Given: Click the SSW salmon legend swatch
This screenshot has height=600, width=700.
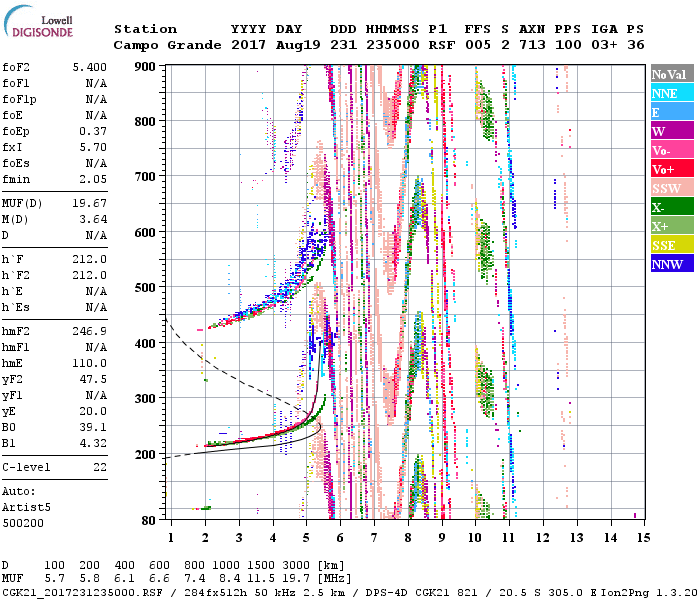Looking at the screenshot, I should [672, 188].
